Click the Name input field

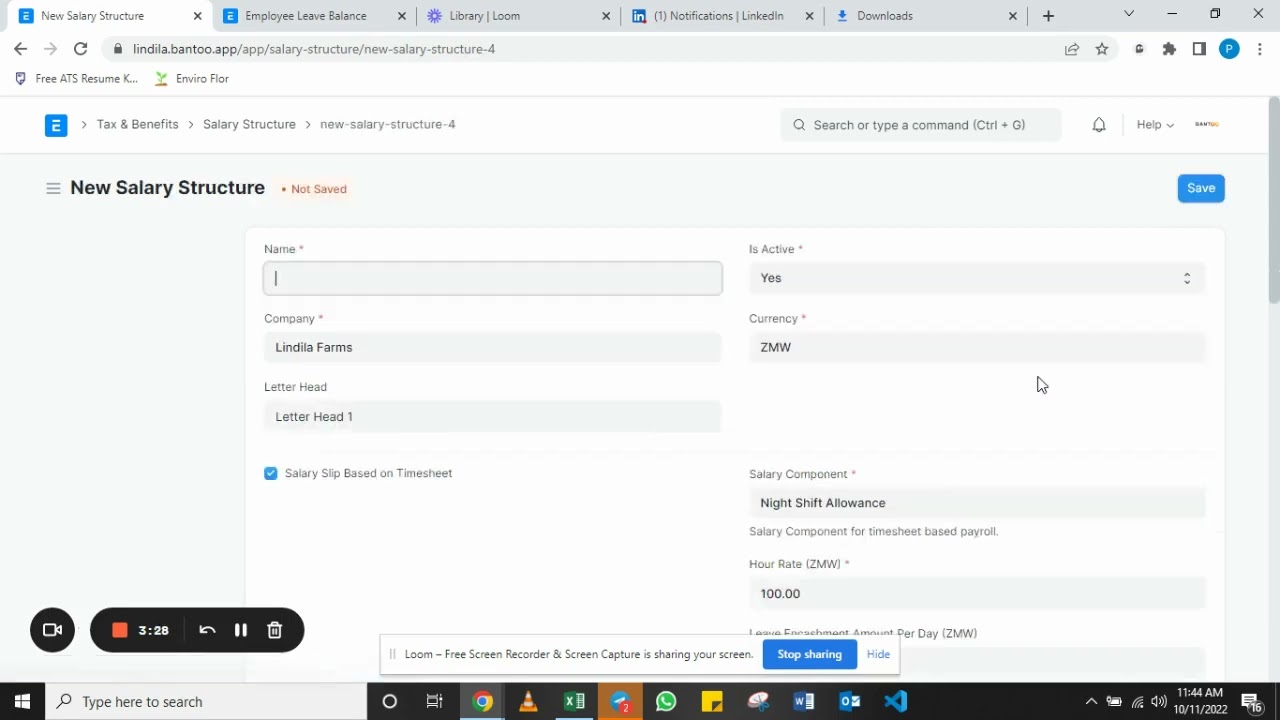493,278
